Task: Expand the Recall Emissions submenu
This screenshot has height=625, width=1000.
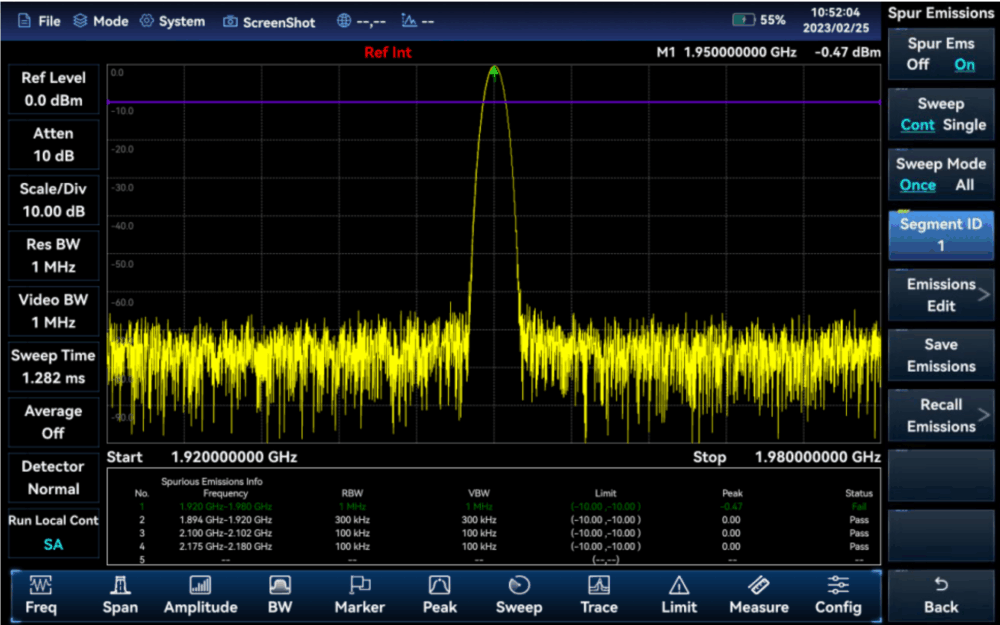Action: 940,415
